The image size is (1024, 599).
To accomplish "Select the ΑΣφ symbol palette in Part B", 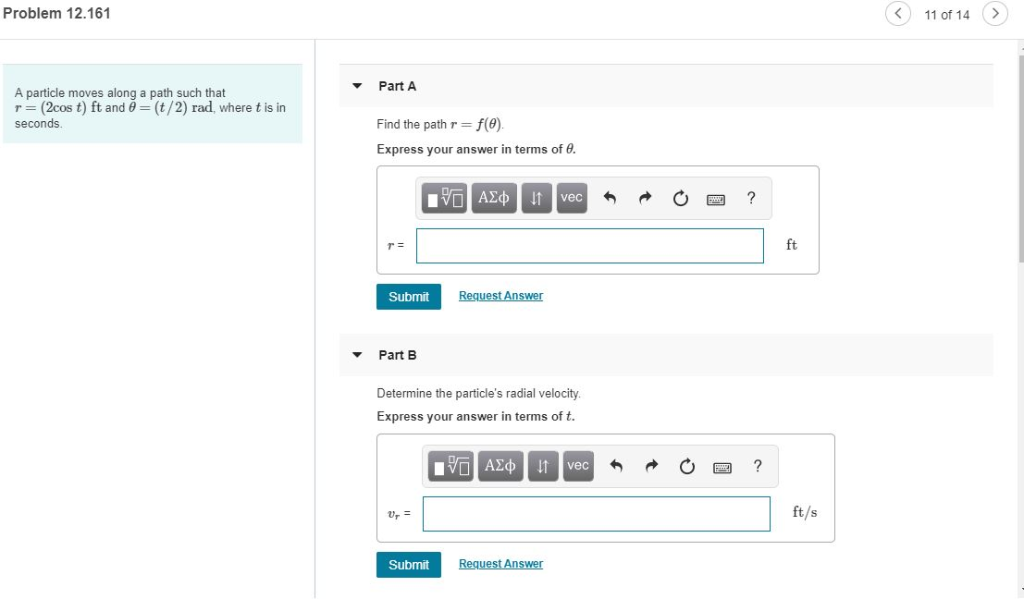I will [x=500, y=465].
